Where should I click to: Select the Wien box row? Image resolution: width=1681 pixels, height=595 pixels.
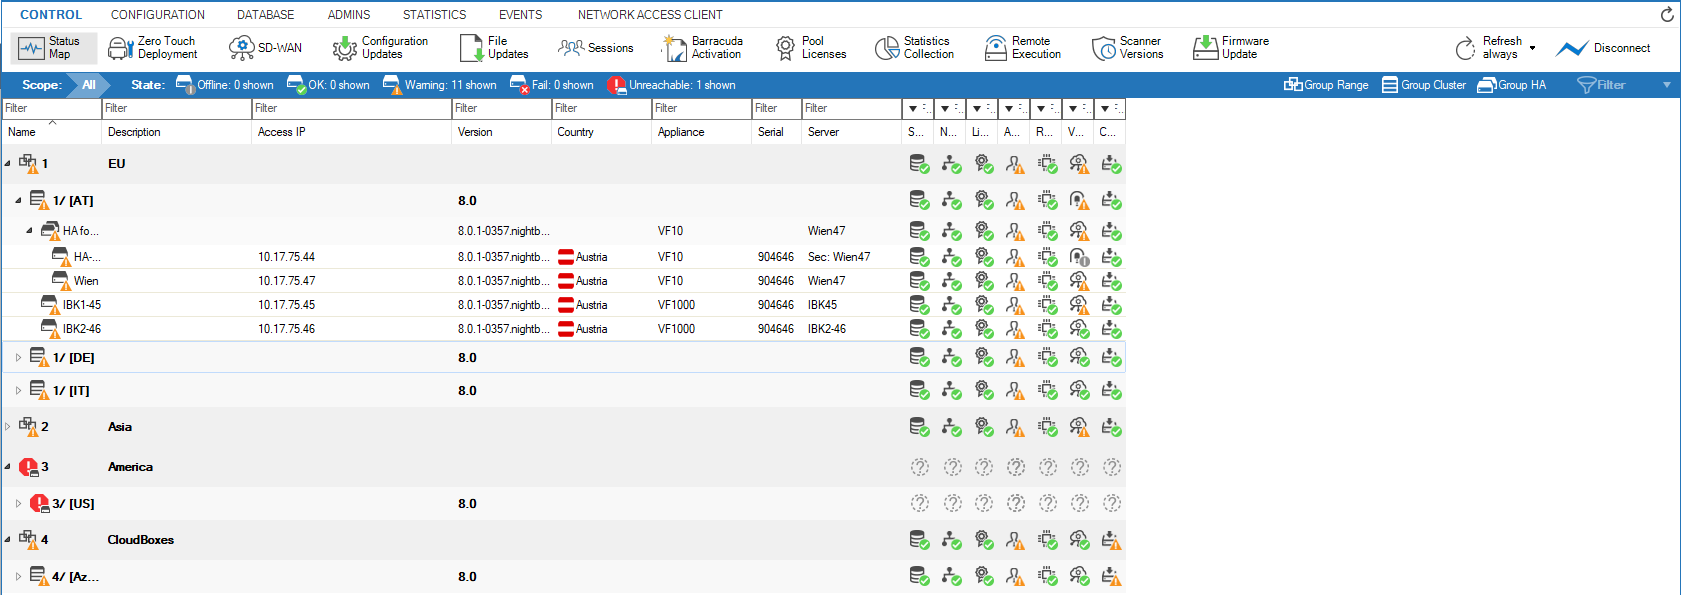pos(564,281)
